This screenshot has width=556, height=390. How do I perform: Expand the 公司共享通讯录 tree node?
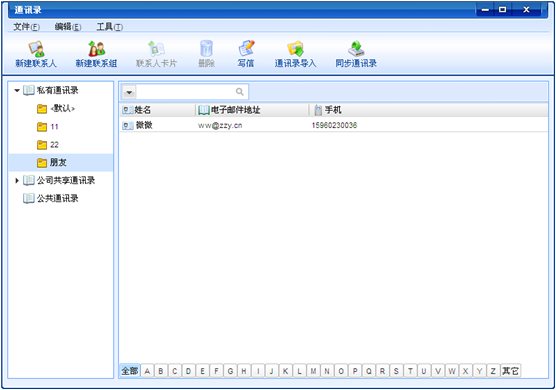point(17,180)
